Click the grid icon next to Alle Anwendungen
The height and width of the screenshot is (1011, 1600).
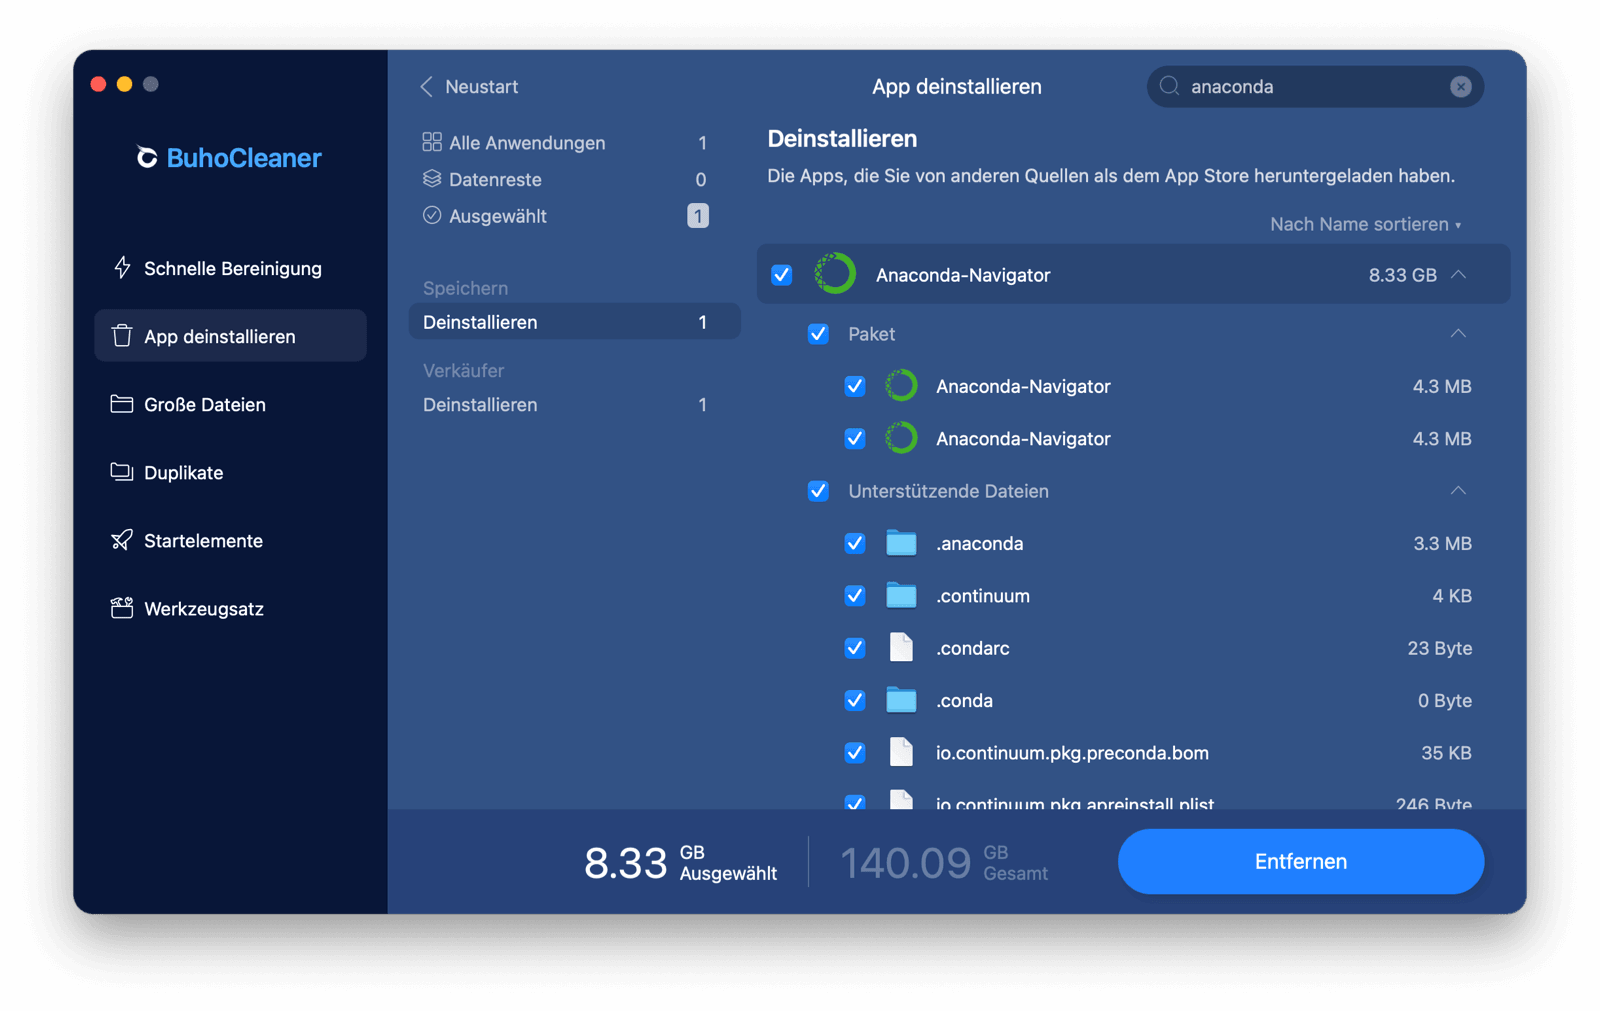[x=432, y=142]
